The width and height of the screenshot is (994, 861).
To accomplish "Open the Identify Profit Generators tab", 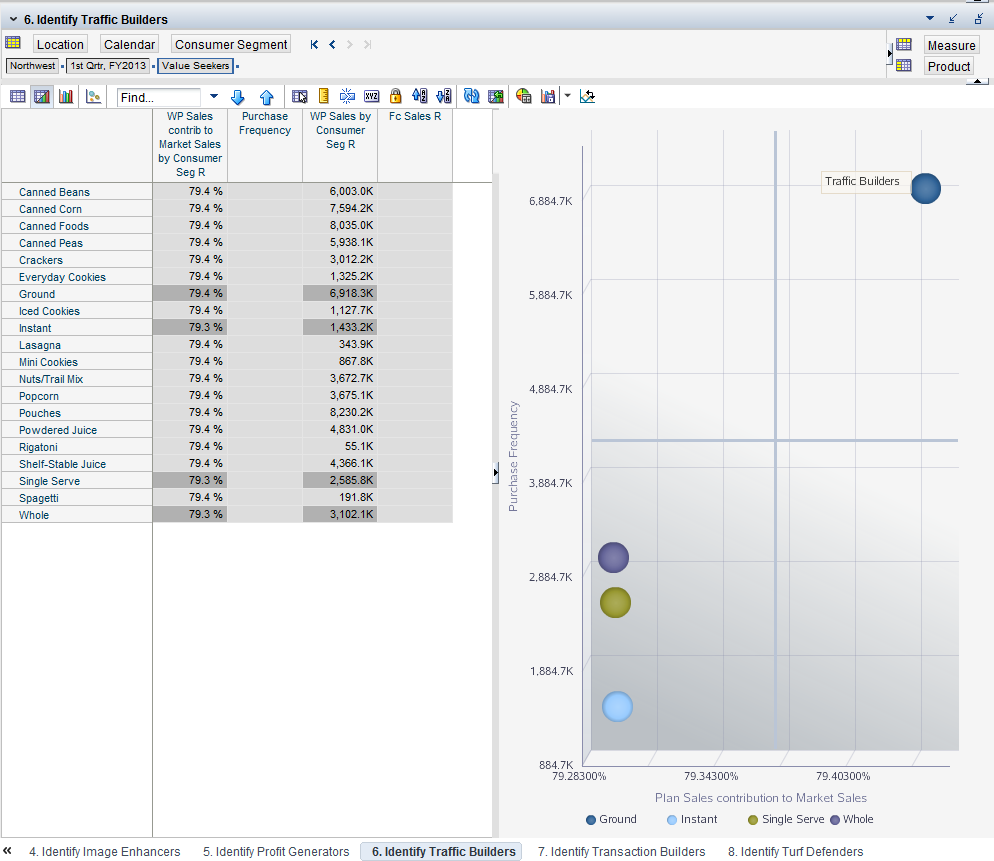I will (275, 852).
